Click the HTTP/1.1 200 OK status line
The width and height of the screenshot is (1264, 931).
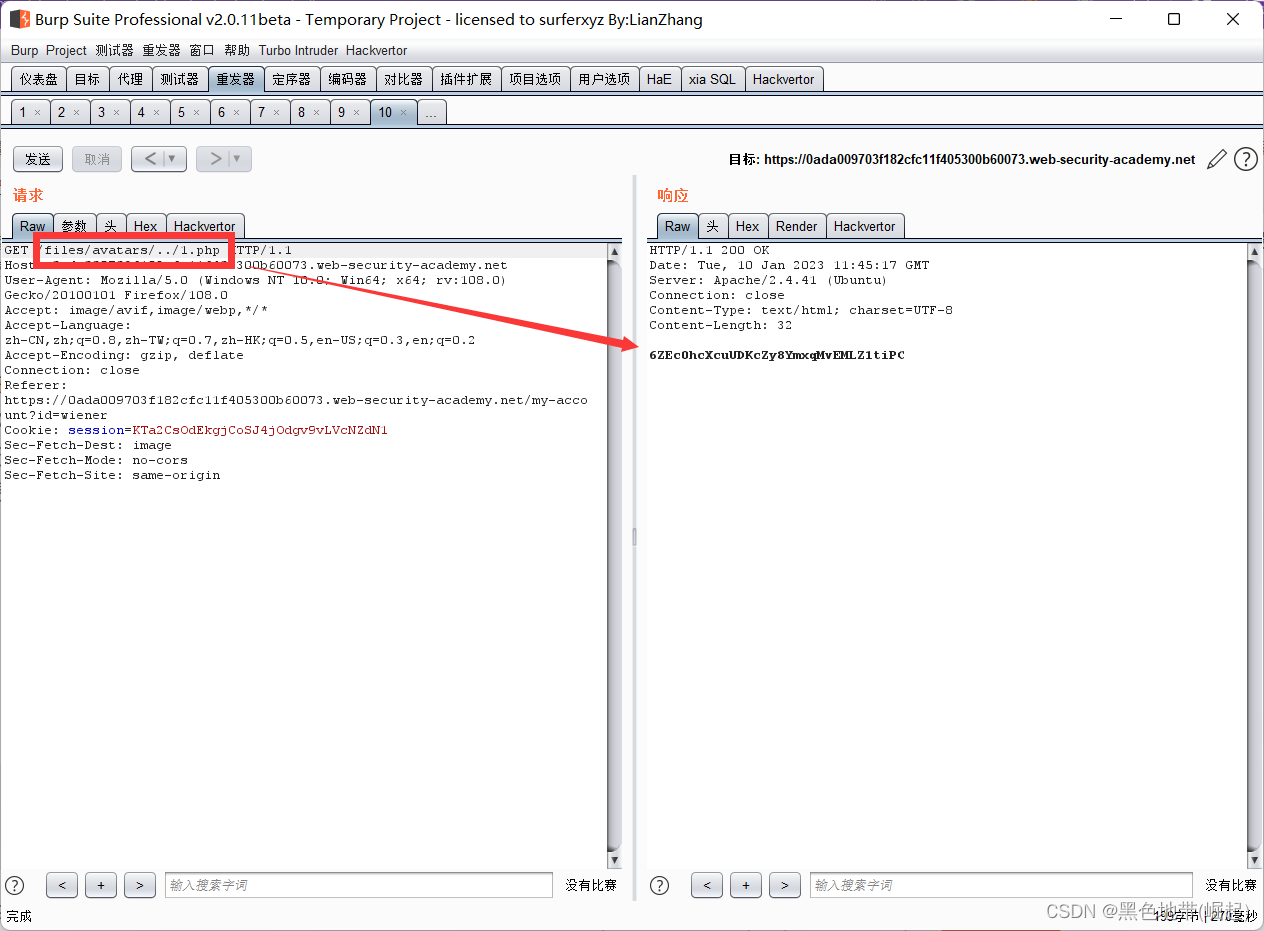709,250
